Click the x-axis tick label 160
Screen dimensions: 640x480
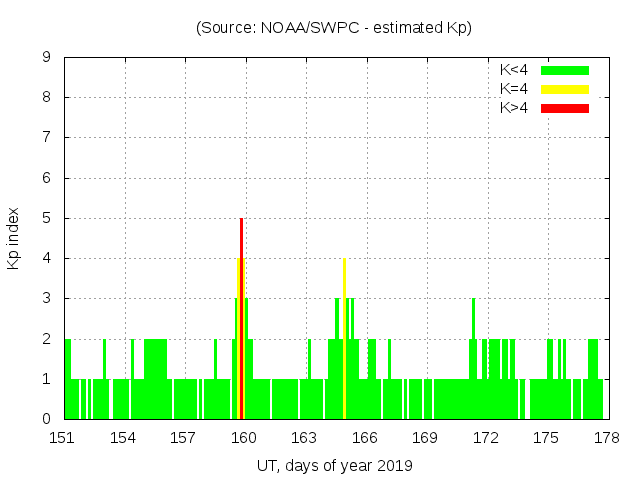coord(244,438)
